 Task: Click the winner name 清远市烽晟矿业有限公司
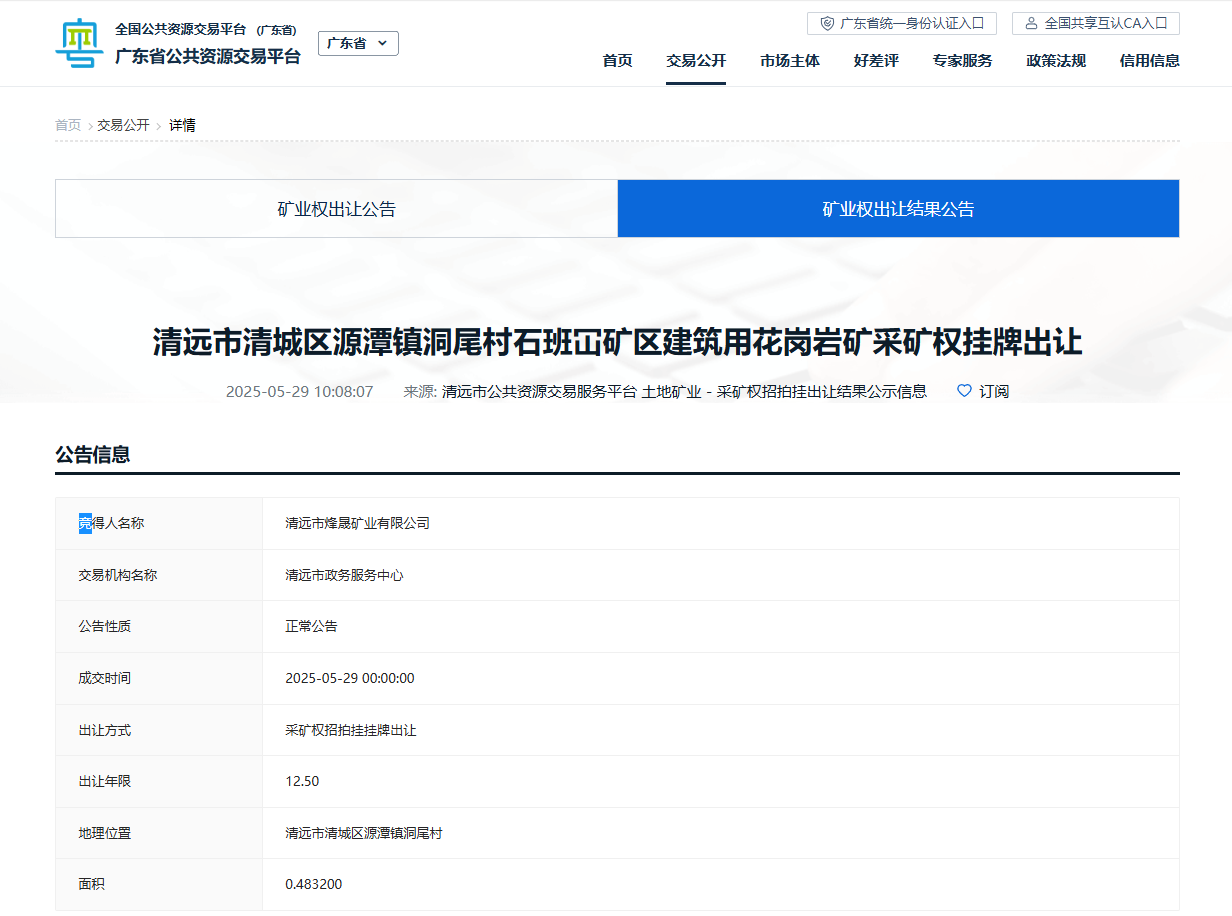click(x=357, y=523)
